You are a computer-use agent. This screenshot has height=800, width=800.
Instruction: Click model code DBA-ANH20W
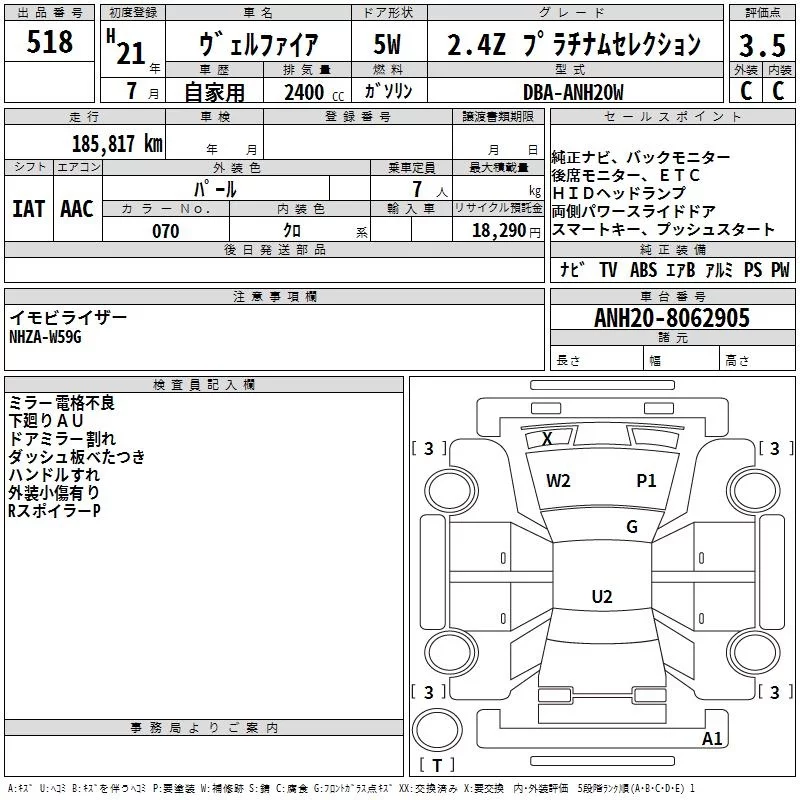pyautogui.click(x=573, y=92)
